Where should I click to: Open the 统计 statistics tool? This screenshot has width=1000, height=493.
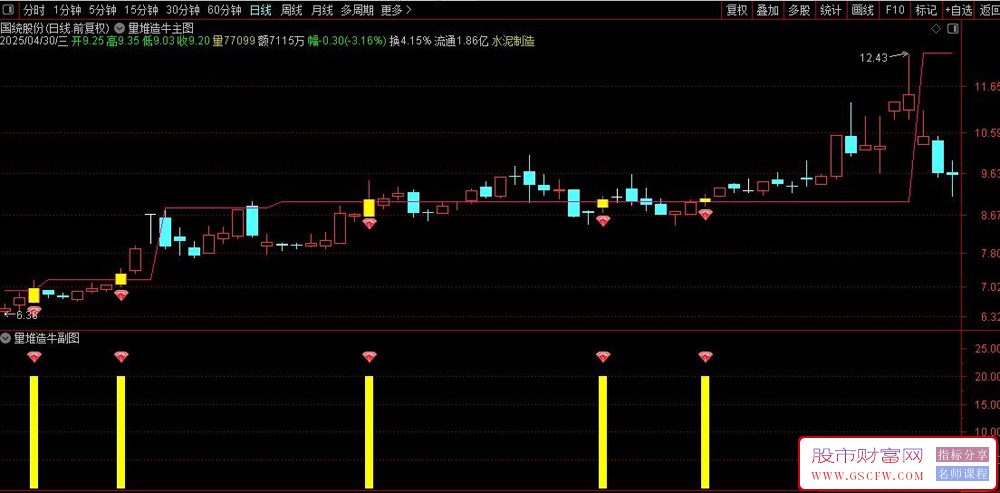point(830,10)
